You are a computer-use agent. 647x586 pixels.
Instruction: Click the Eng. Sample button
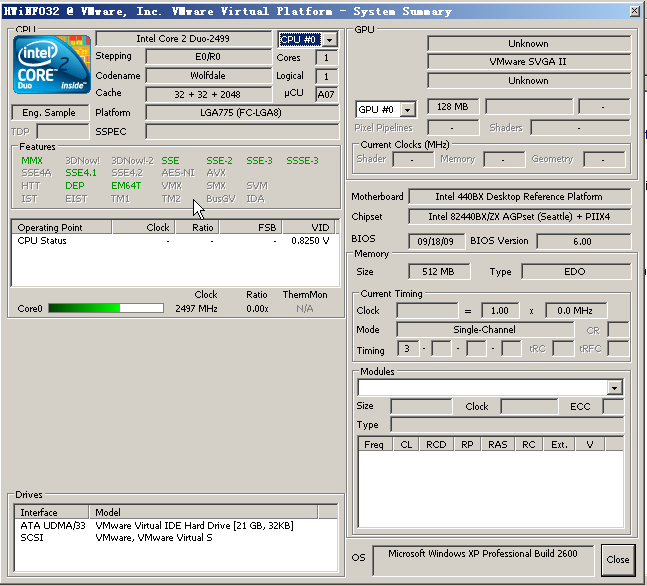tap(50, 113)
